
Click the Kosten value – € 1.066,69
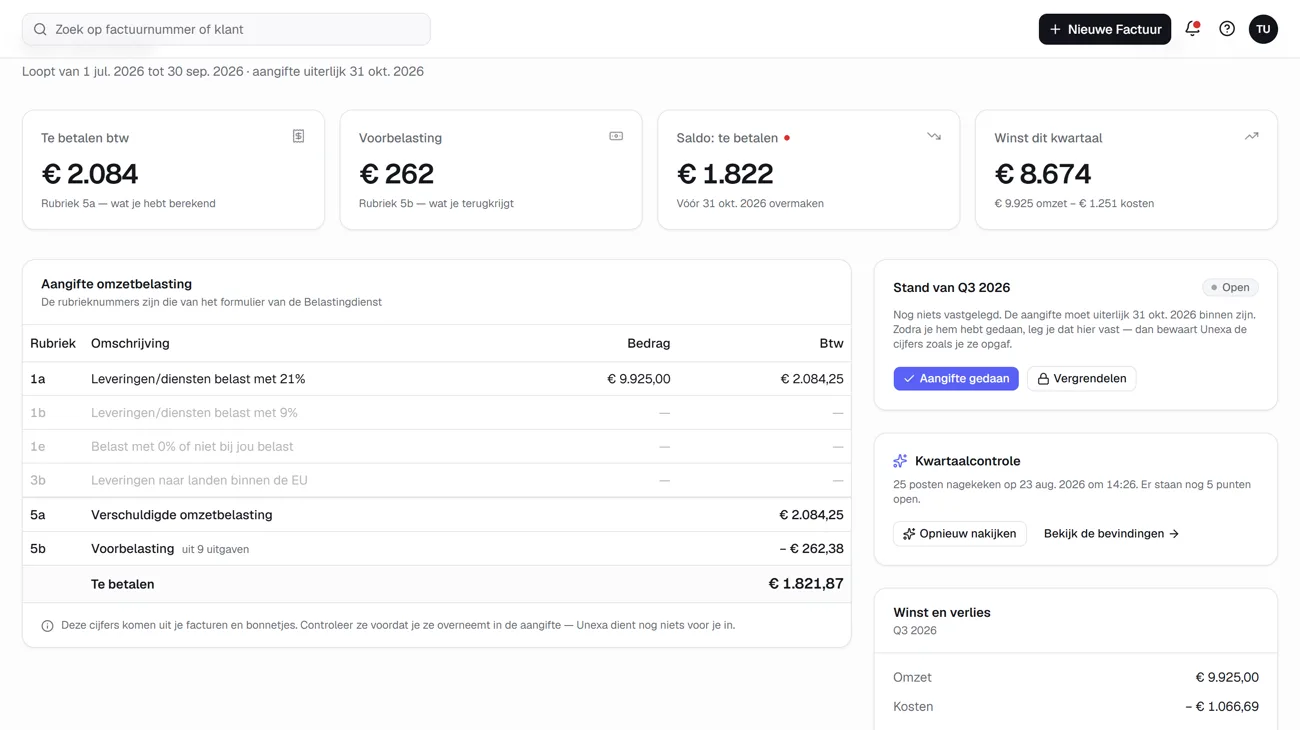coord(1222,707)
